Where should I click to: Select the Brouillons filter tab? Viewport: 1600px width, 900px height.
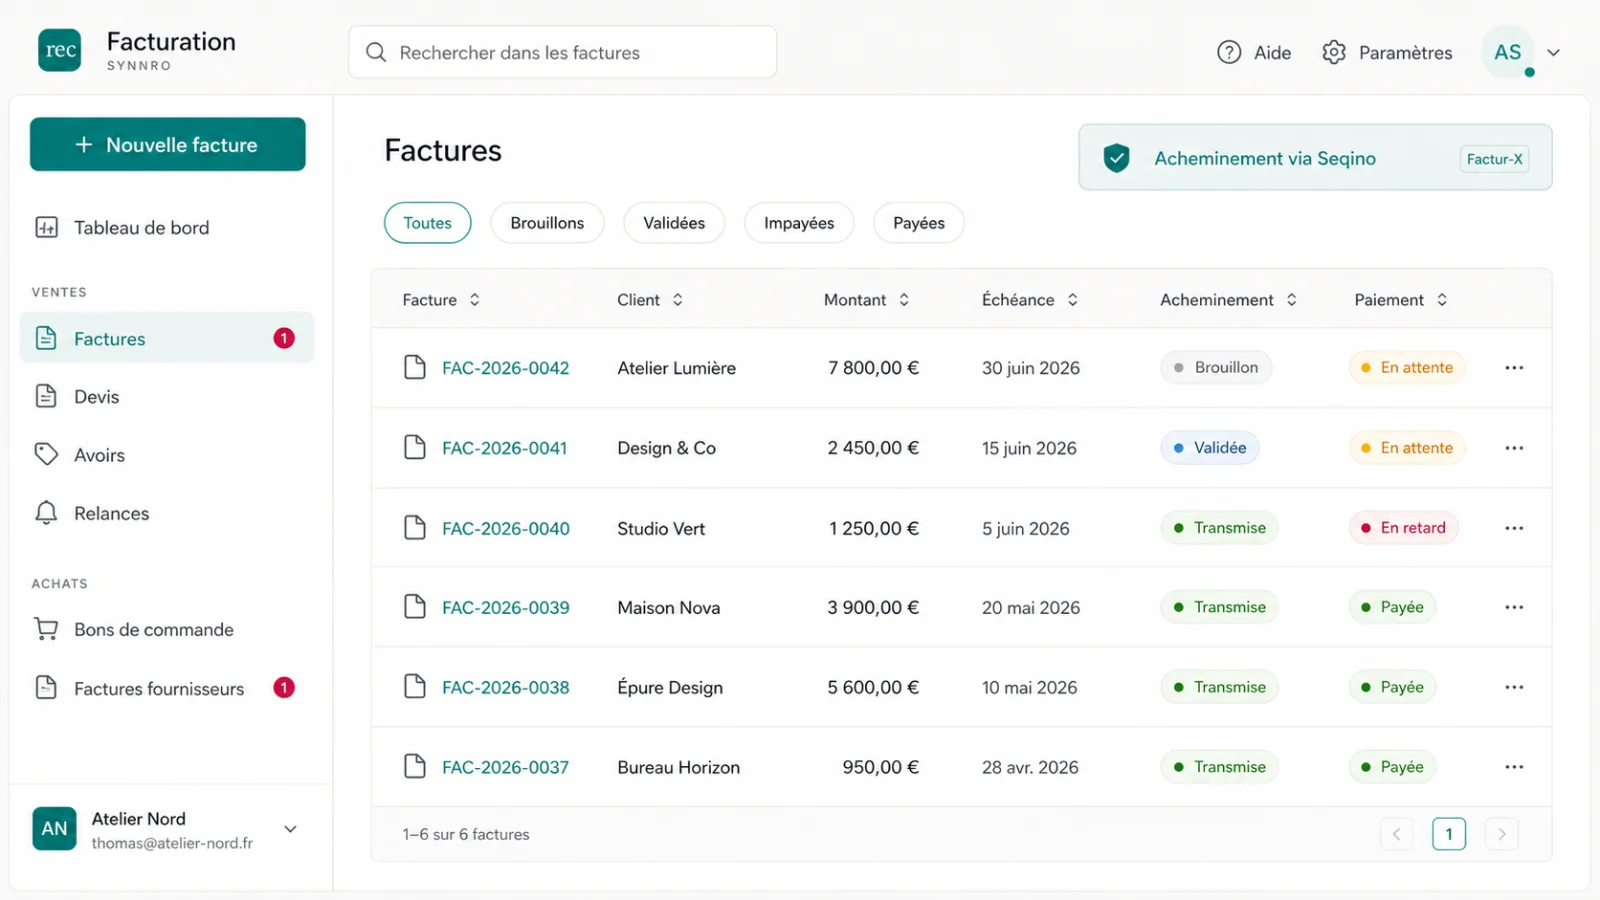[547, 223]
